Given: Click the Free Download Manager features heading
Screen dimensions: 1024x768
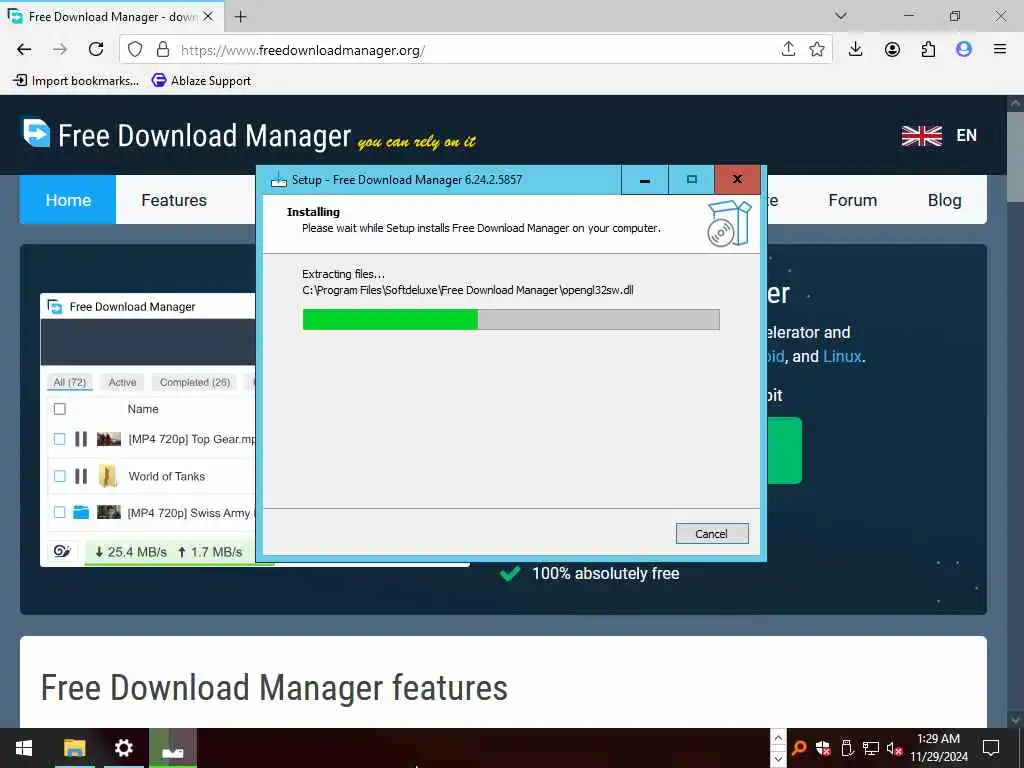Looking at the screenshot, I should tap(274, 688).
